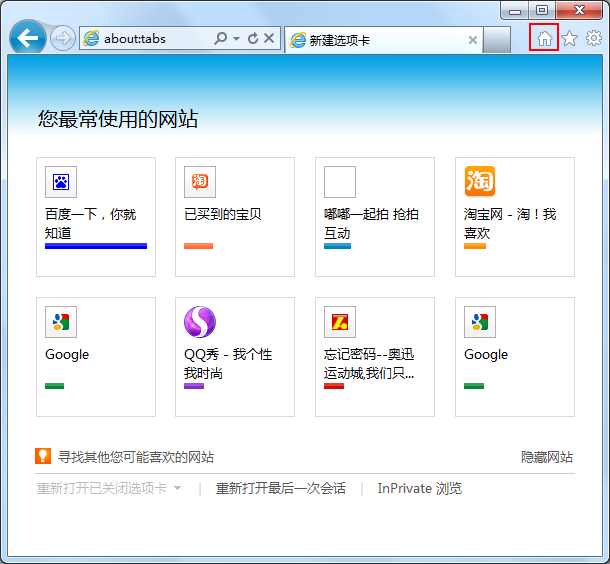This screenshot has height=564, width=610.
Task: Click the purple QQ秀 activity bar
Action: [x=194, y=386]
